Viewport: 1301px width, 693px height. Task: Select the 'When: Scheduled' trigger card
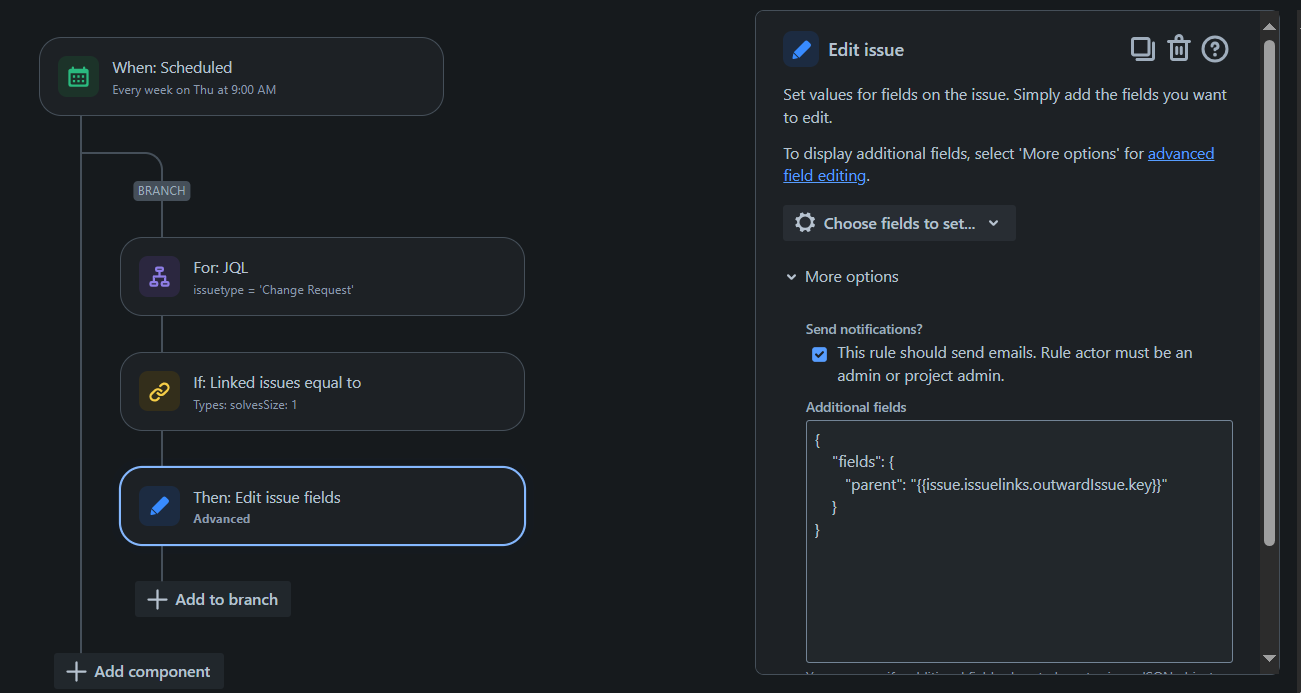click(x=241, y=77)
